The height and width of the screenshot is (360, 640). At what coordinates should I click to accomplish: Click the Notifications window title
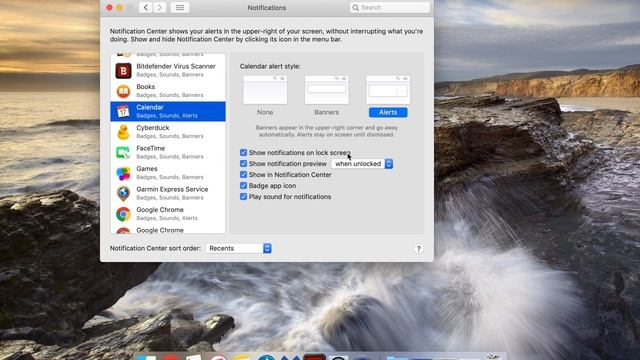pyautogui.click(x=267, y=7)
